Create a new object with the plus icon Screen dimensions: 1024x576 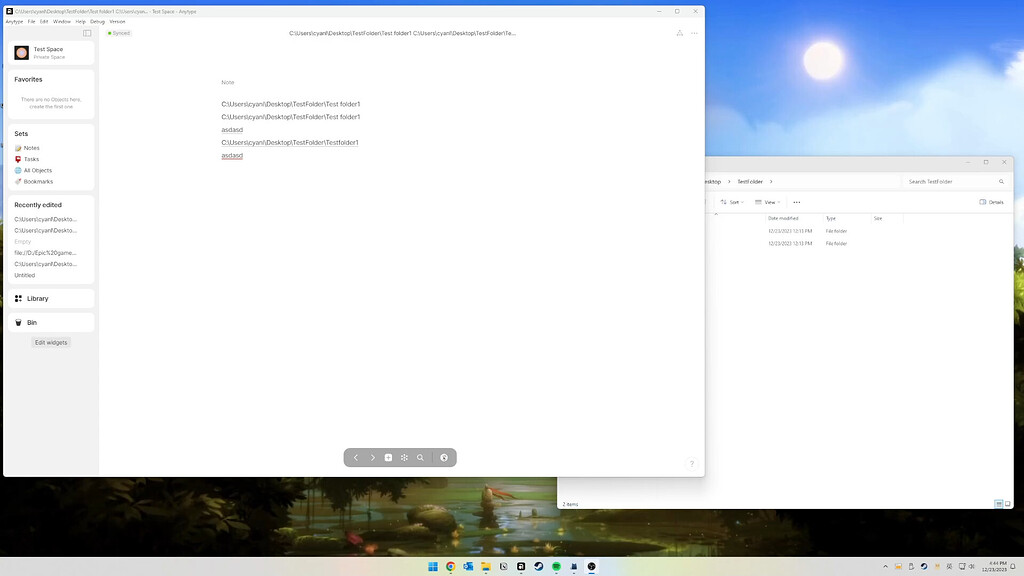tap(388, 457)
